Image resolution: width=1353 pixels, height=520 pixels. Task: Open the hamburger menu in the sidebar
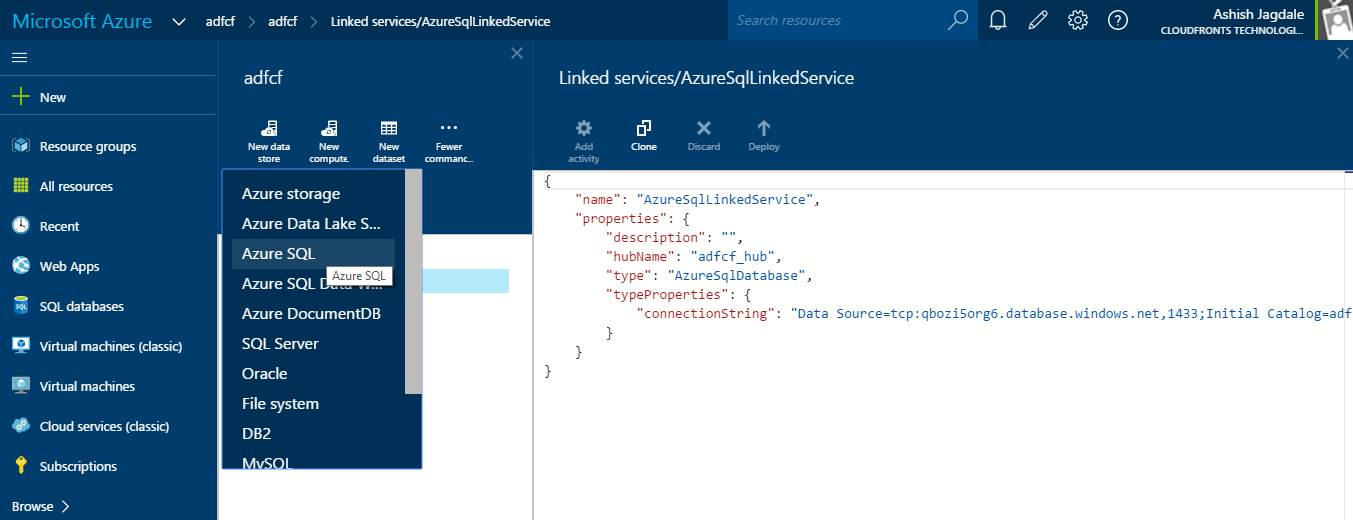[x=19, y=58]
